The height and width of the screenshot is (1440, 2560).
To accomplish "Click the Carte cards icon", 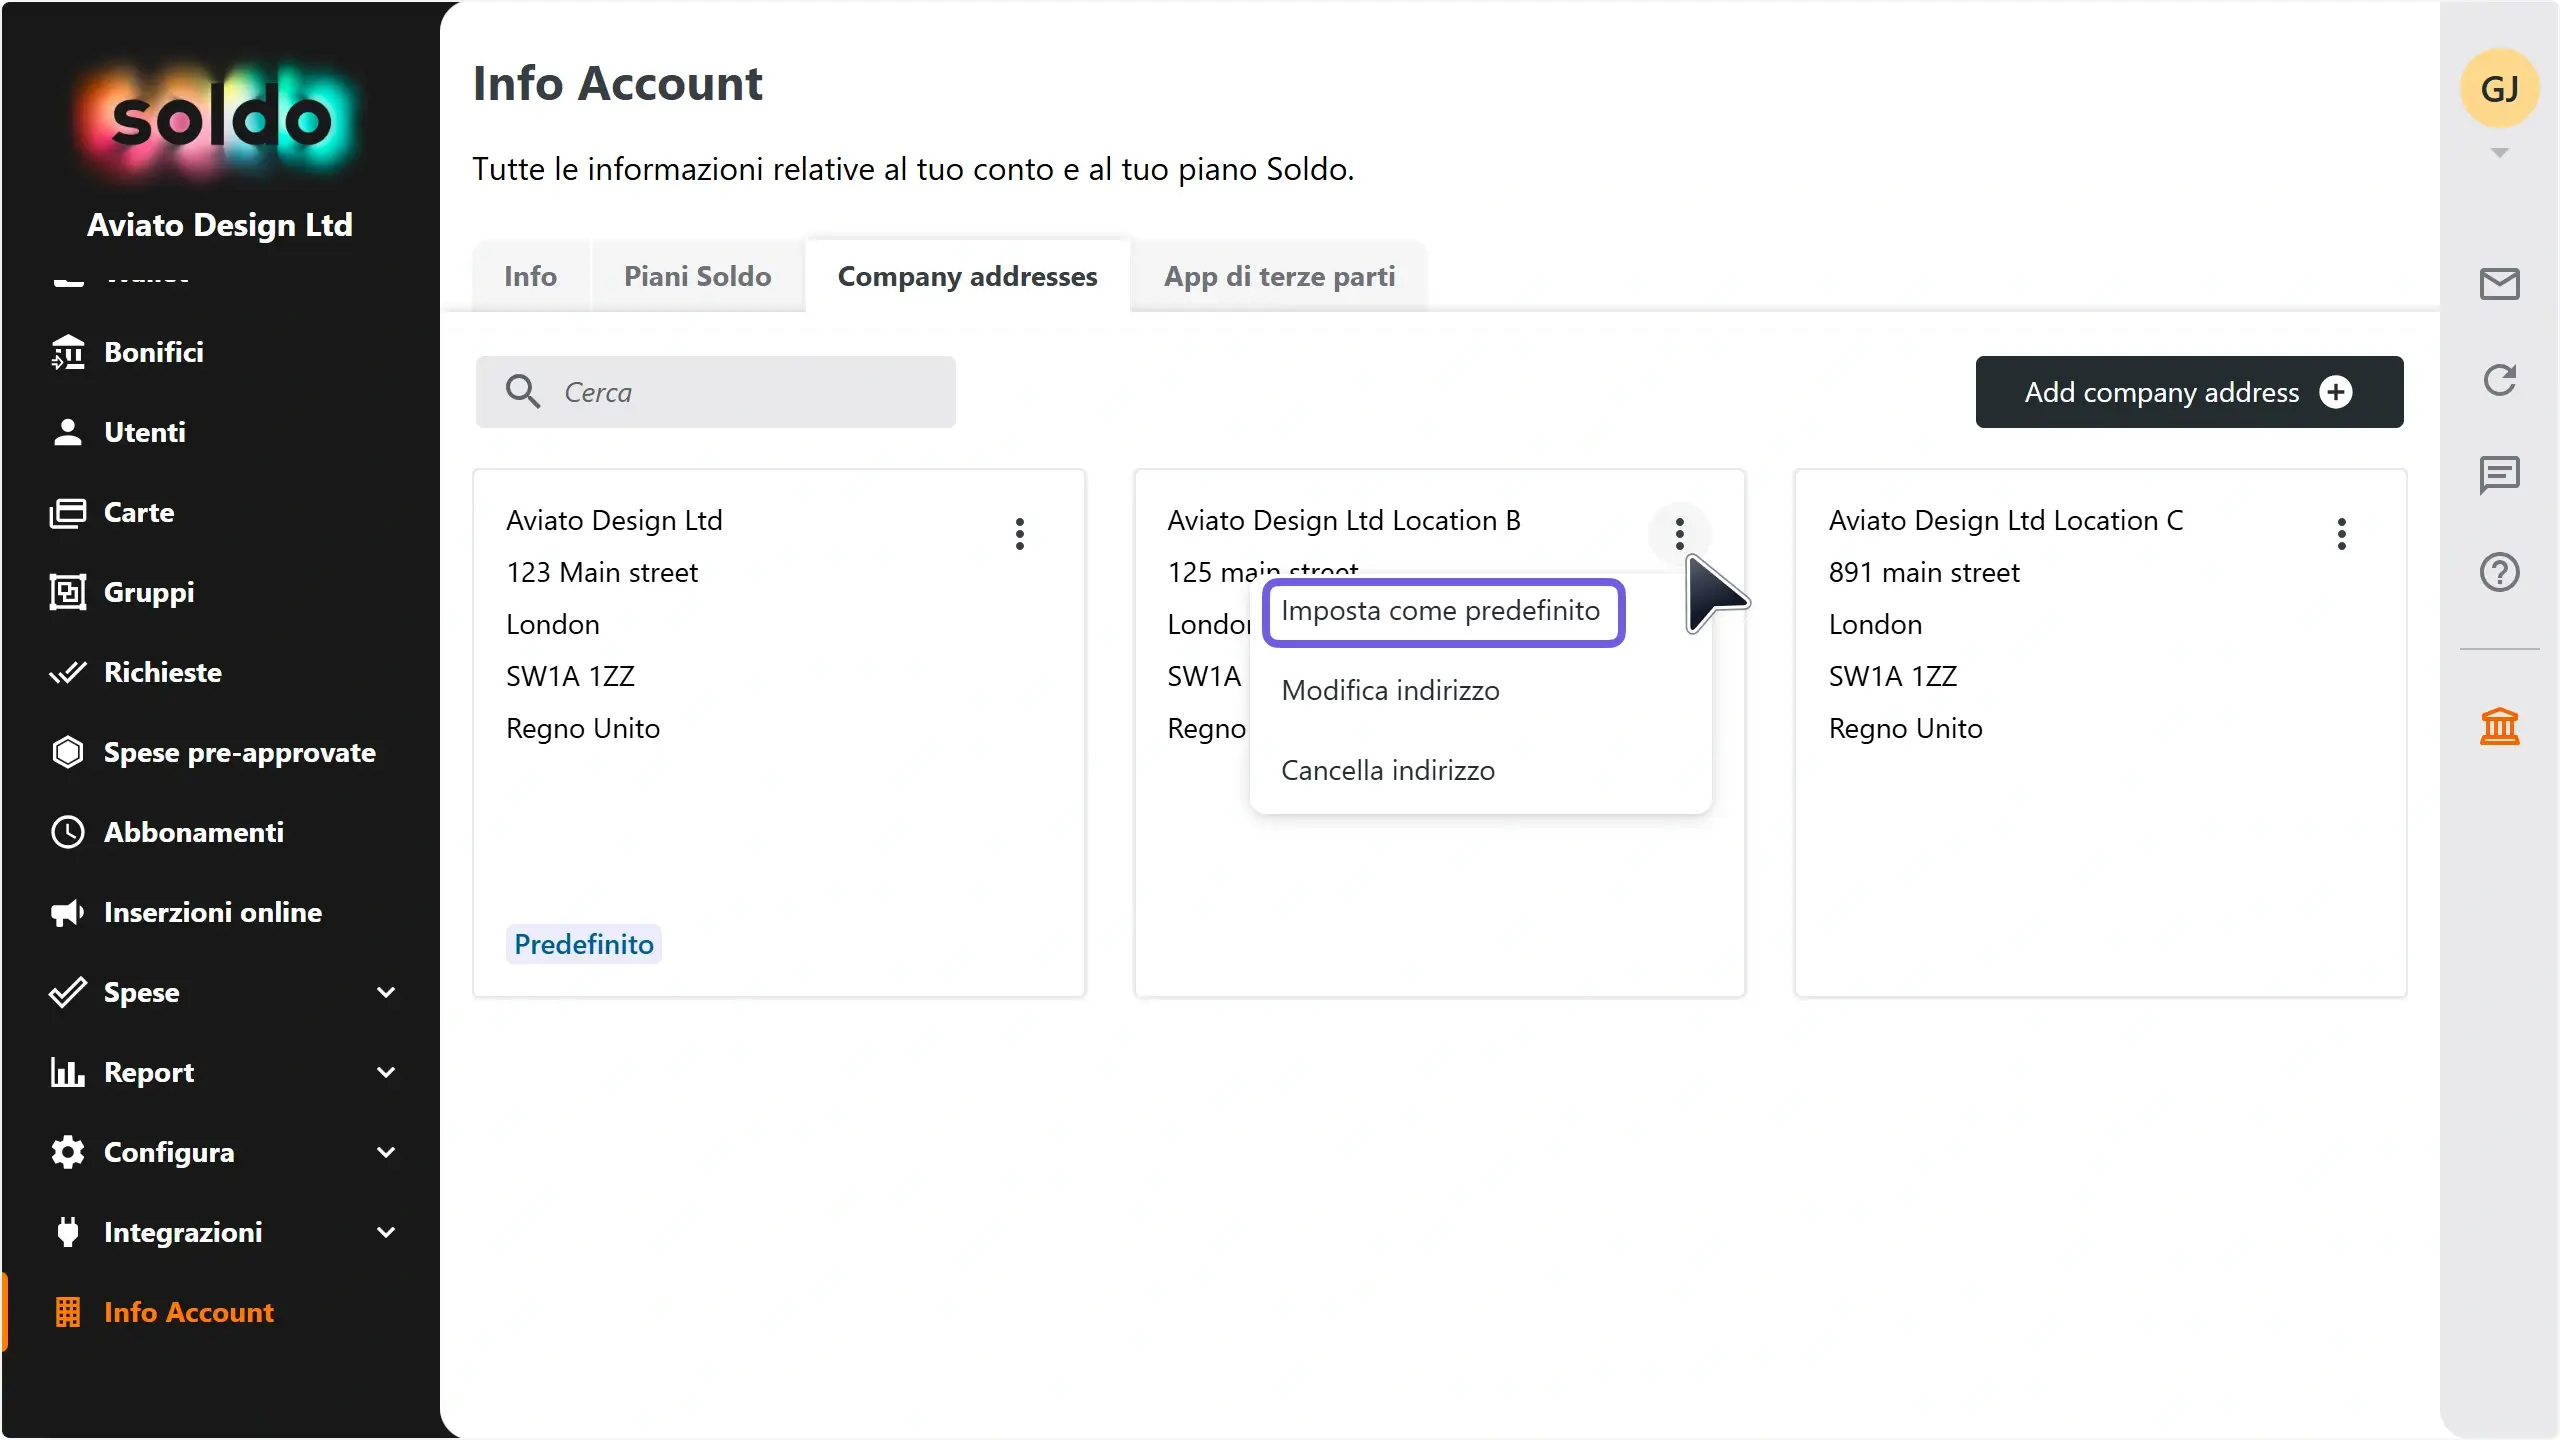I will [x=67, y=512].
